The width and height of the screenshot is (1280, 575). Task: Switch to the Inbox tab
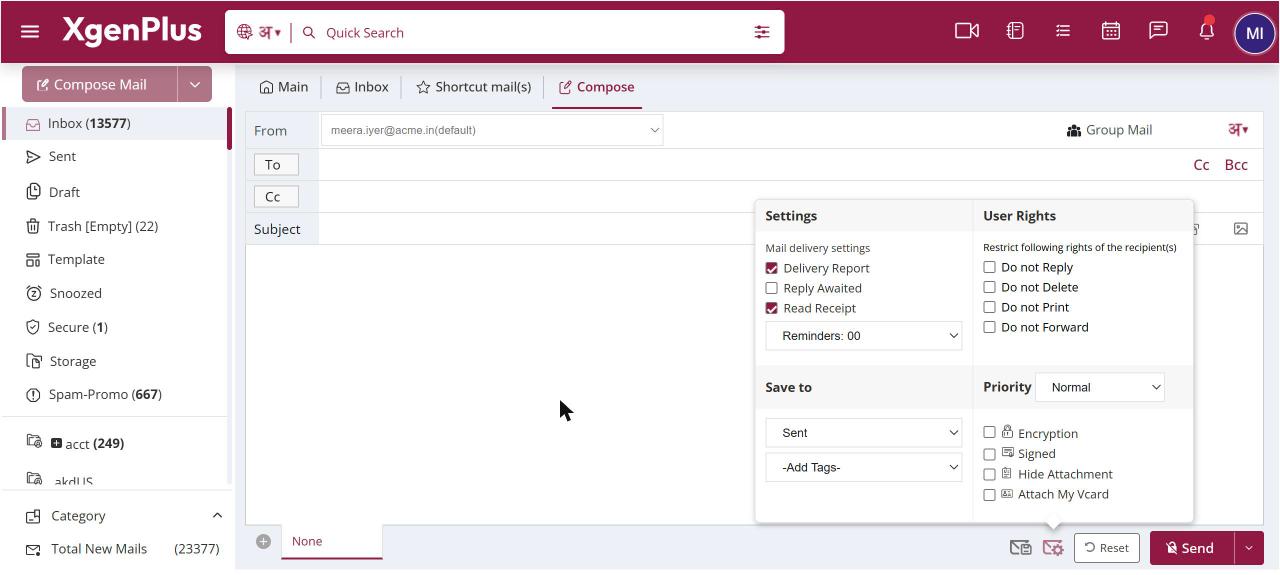(362, 87)
